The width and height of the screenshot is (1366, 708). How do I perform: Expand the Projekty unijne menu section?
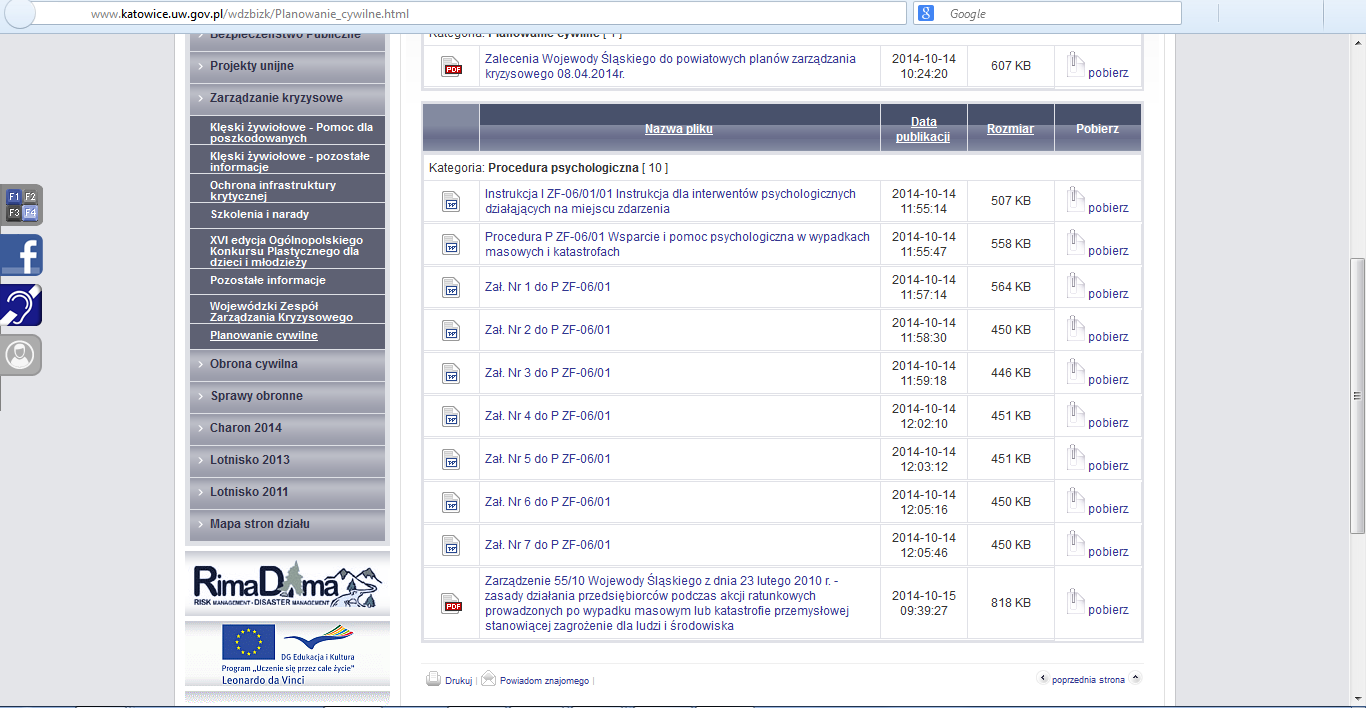click(286, 66)
